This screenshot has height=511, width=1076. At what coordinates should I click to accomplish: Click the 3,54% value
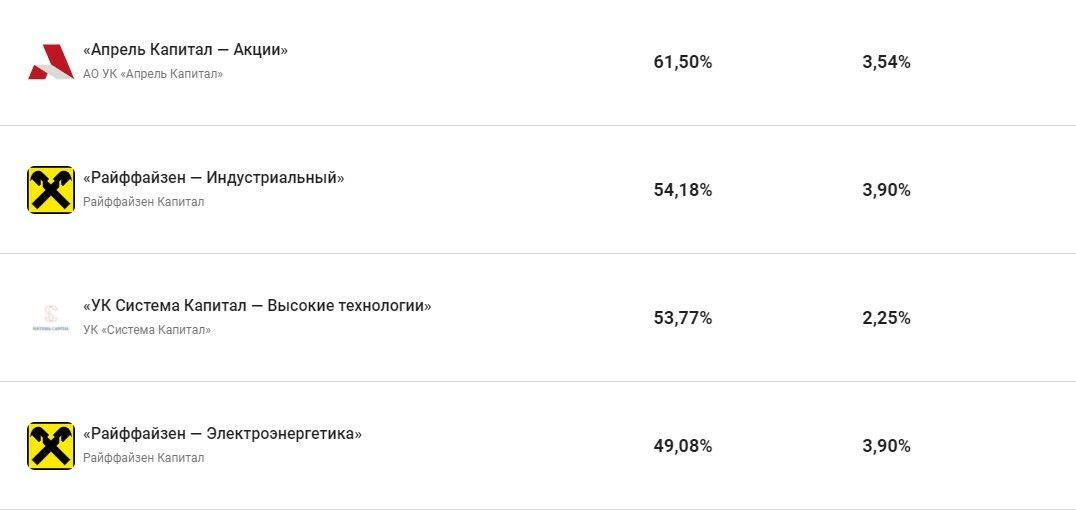[x=886, y=62]
